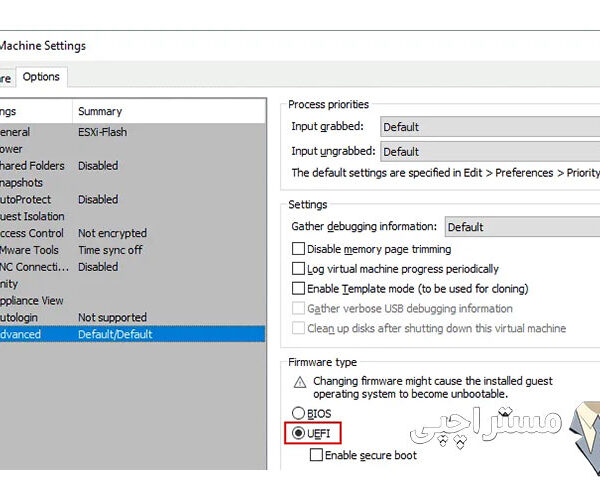
Task: Click the firmware warning triangle icon
Action: tap(299, 382)
